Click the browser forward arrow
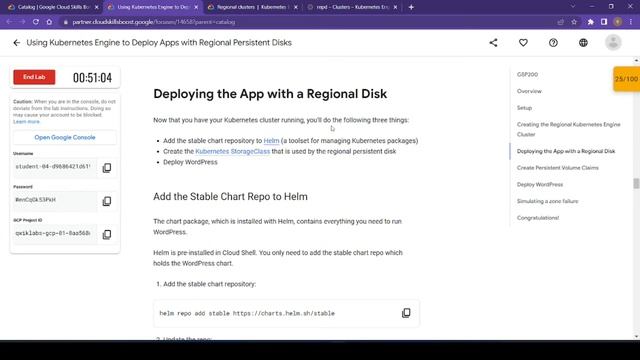The image size is (640, 360). pyautogui.click(x=22, y=22)
